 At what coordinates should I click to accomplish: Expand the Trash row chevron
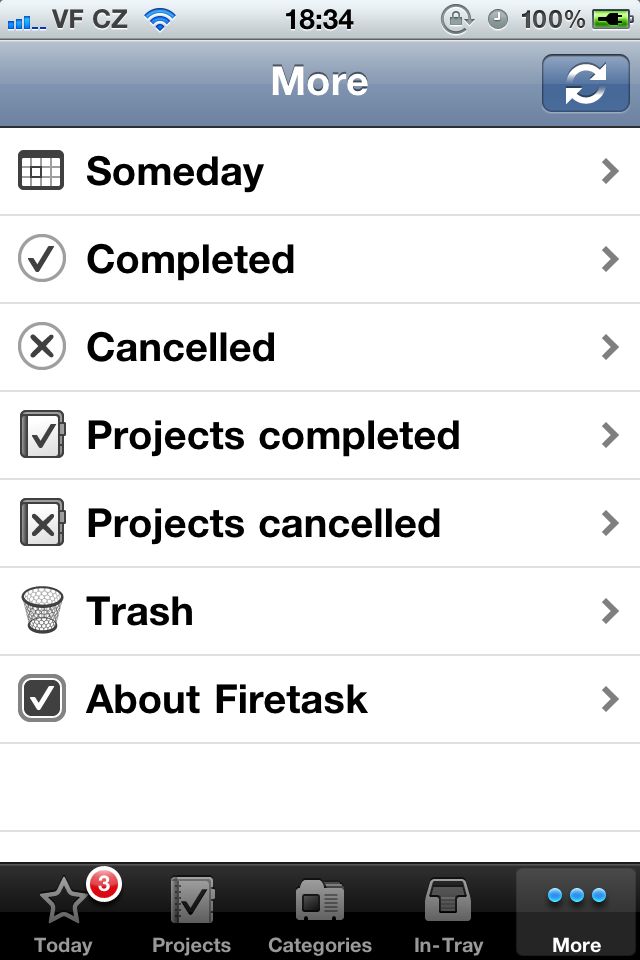609,611
